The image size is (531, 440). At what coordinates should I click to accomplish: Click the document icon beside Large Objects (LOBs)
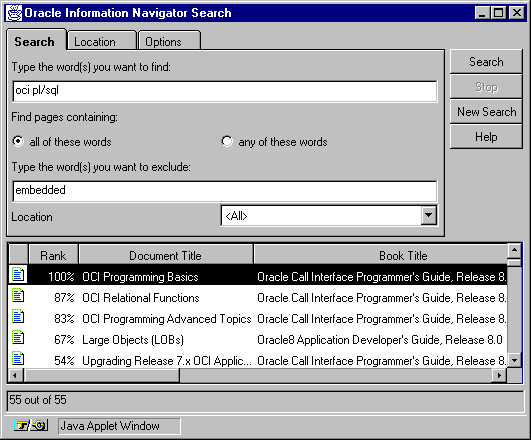click(x=18, y=337)
